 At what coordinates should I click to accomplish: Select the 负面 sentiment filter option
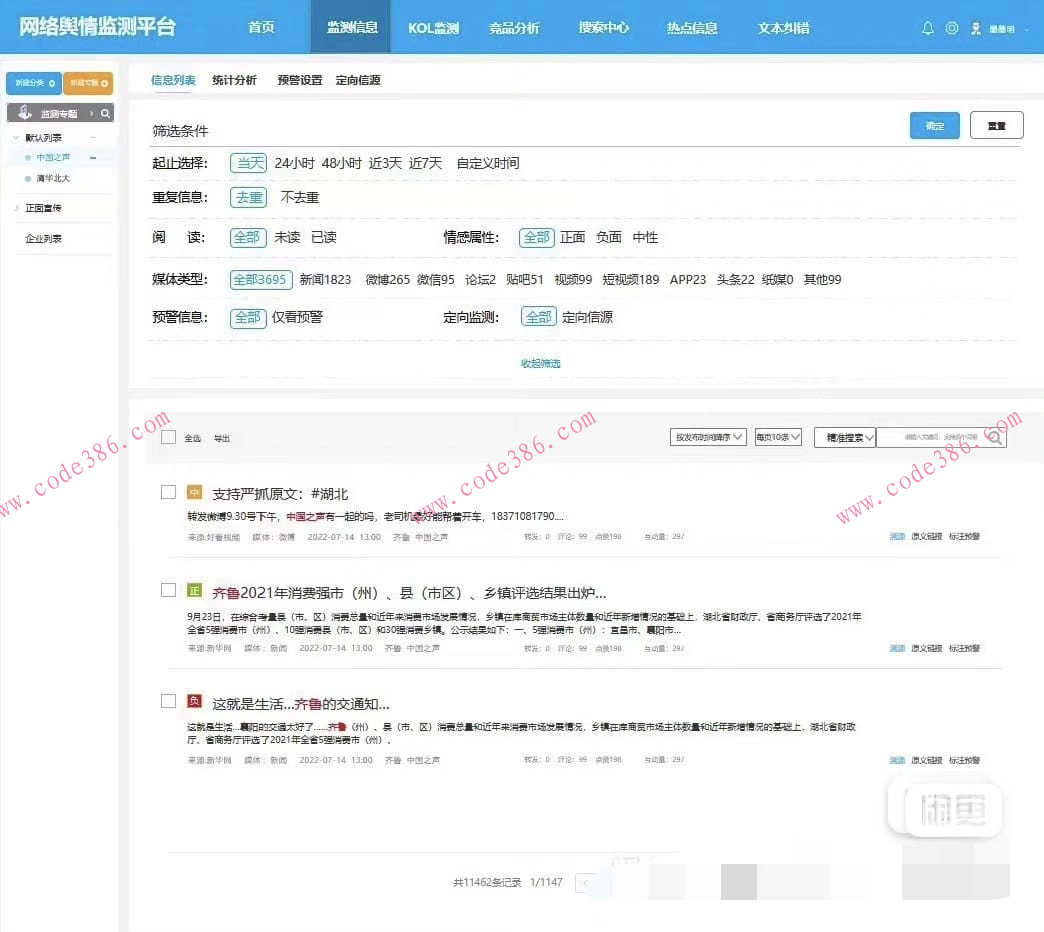tap(608, 238)
